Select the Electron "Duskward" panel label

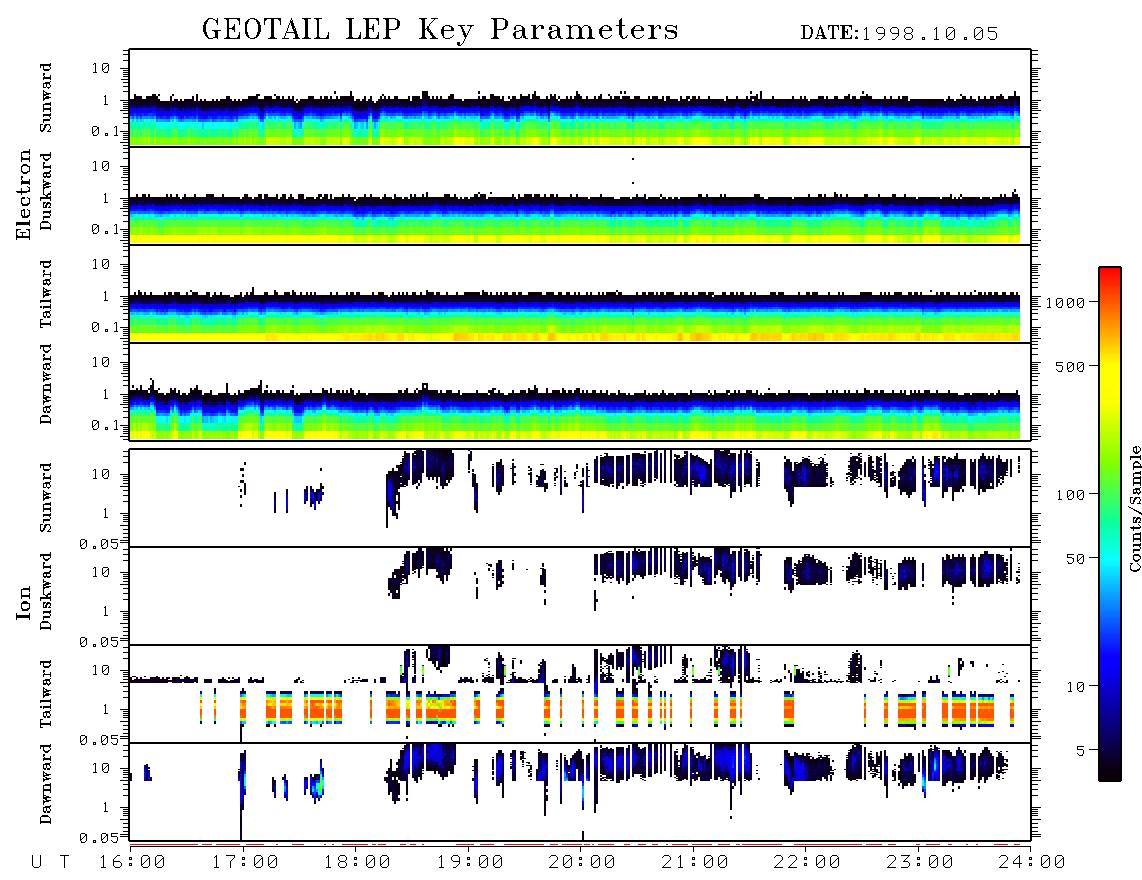(x=46, y=191)
